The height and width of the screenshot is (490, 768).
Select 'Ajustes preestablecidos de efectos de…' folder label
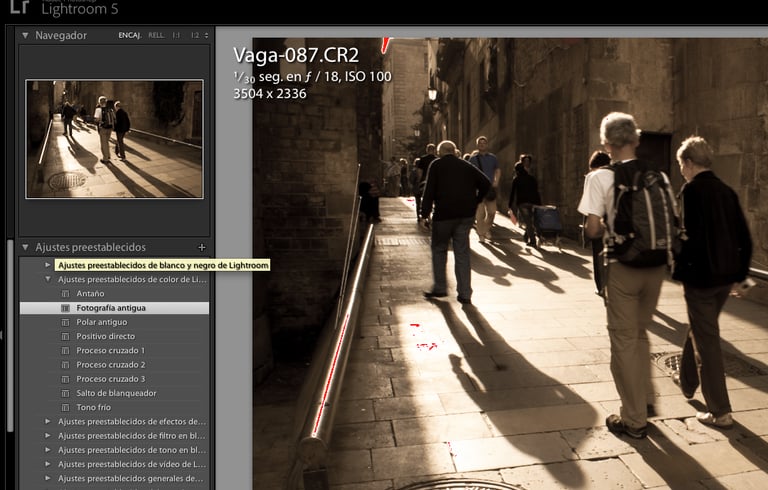click(x=132, y=421)
